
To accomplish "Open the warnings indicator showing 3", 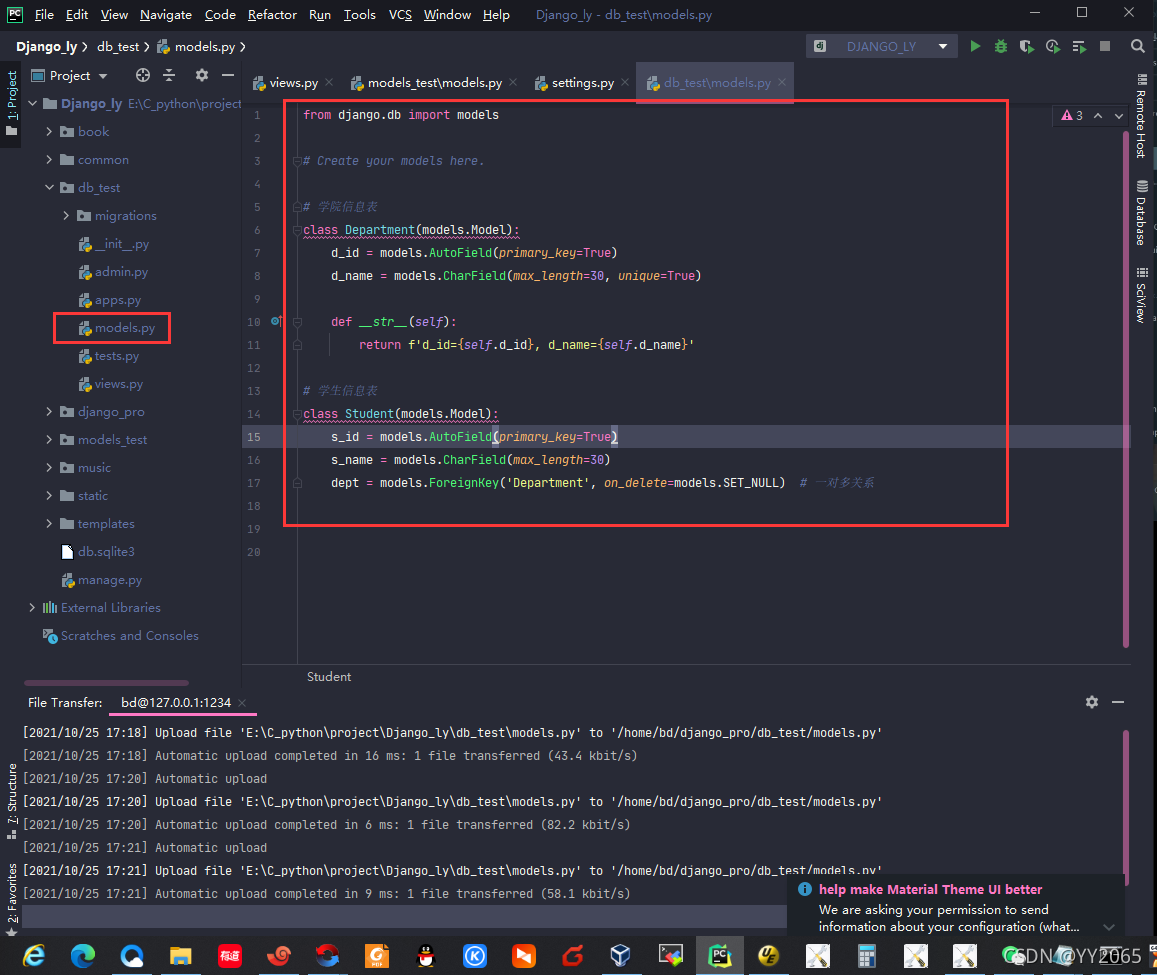I will tap(1072, 116).
